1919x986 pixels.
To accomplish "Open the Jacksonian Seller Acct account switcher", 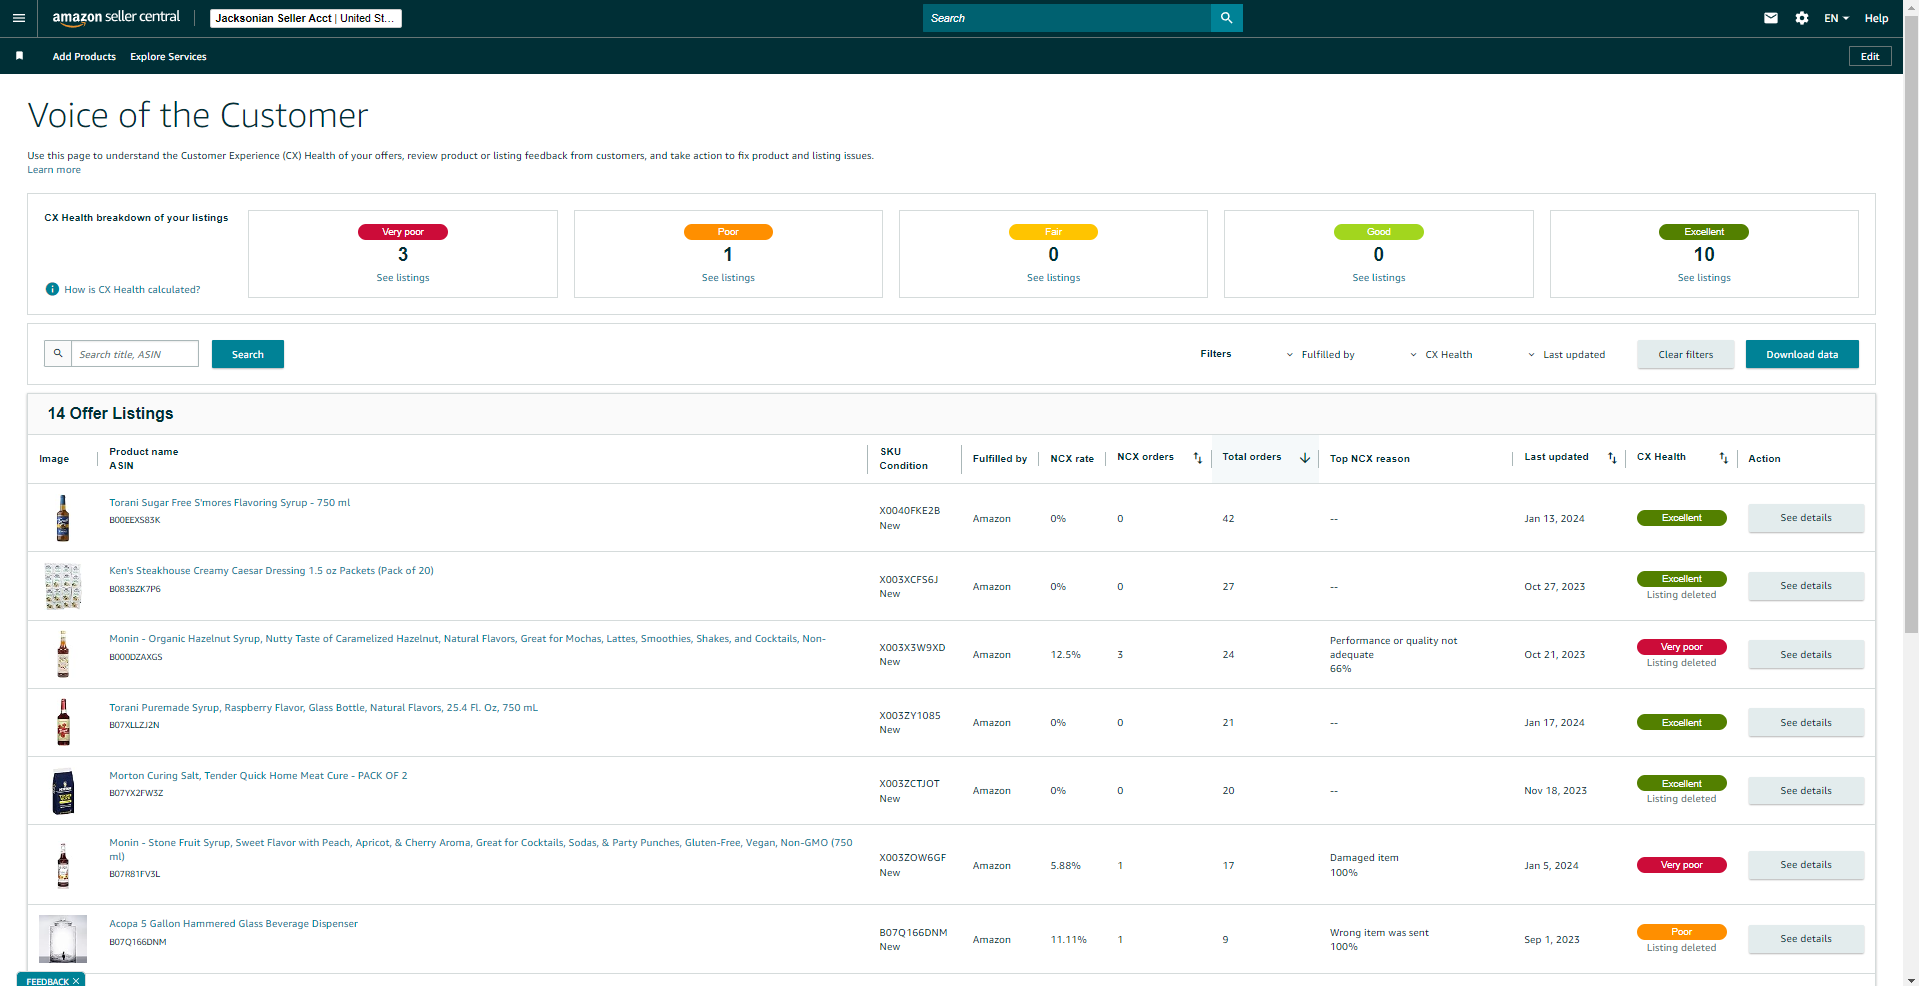I will 306,18.
